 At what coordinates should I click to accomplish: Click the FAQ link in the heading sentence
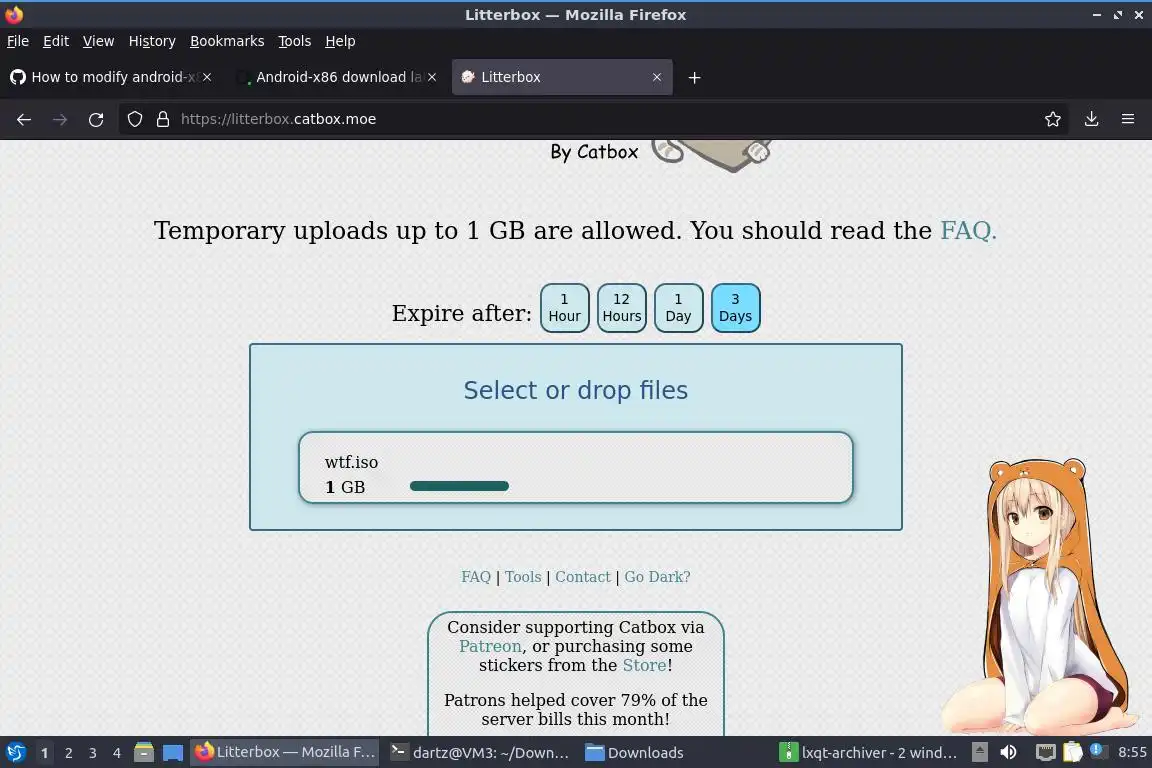click(x=968, y=231)
